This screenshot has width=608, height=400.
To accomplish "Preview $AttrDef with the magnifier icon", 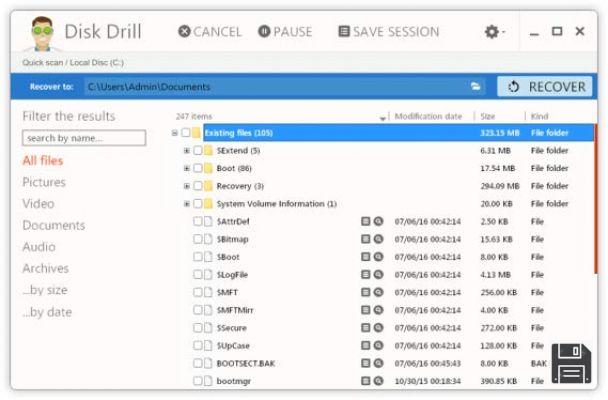I will tap(378, 221).
